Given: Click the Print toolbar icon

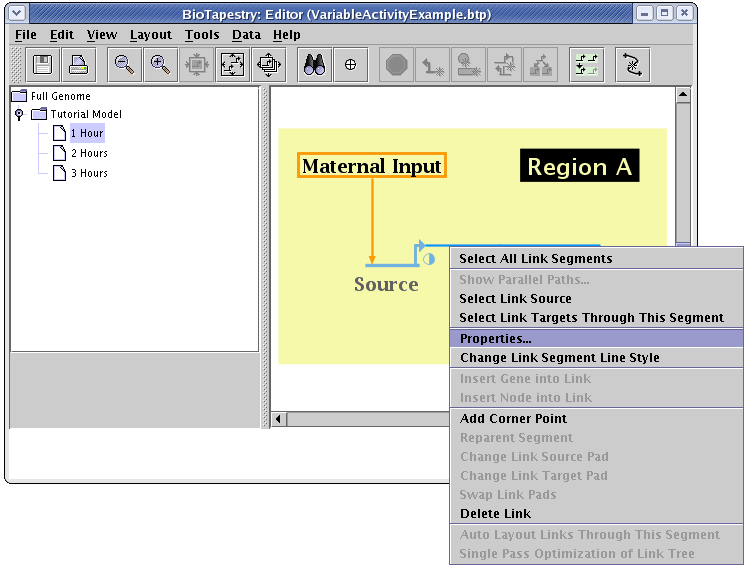Looking at the screenshot, I should 78,65.
